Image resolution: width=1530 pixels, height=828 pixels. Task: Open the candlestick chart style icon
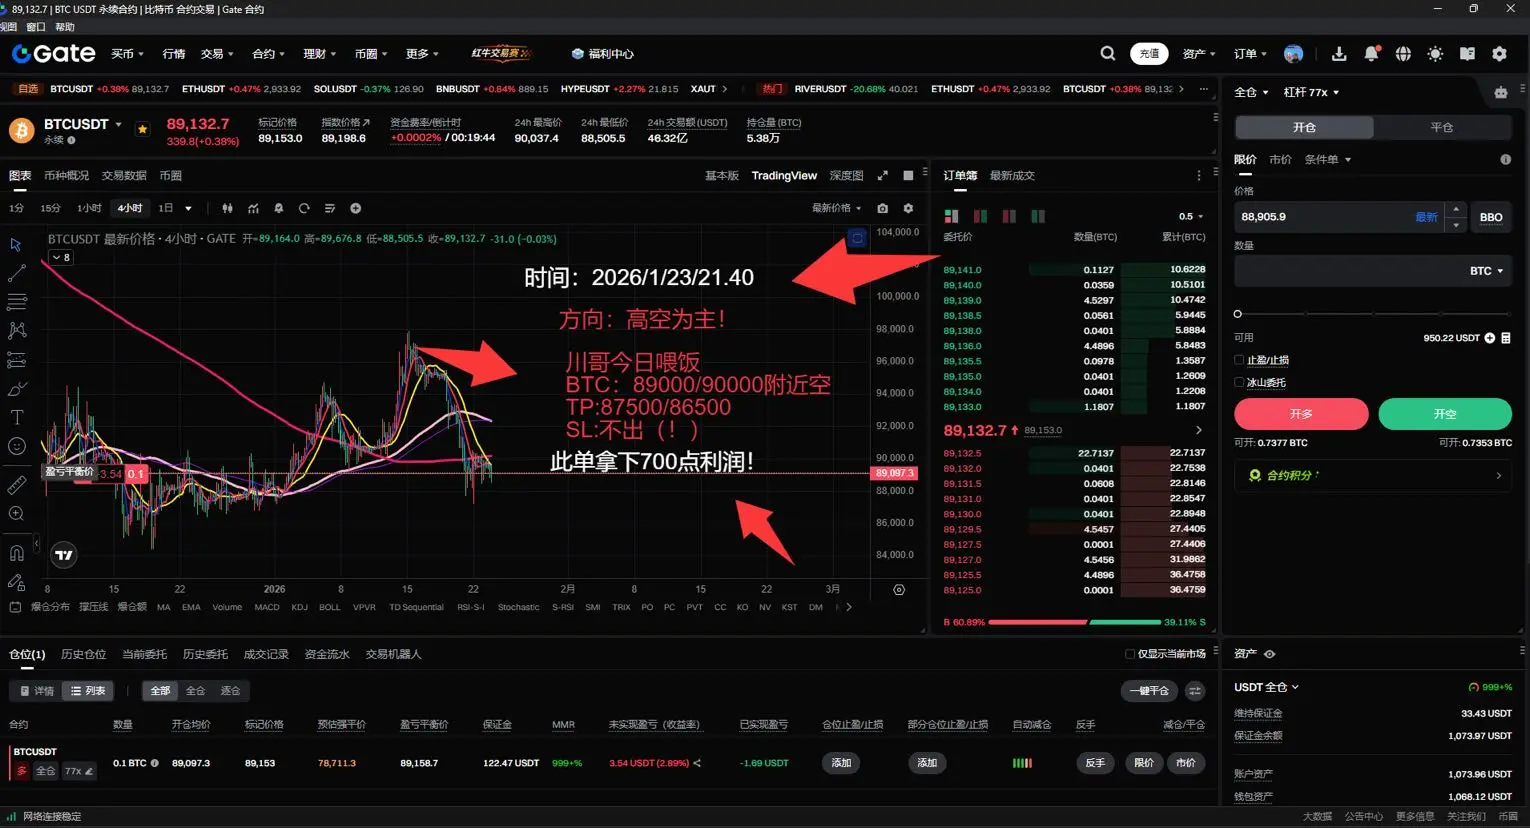click(x=227, y=208)
